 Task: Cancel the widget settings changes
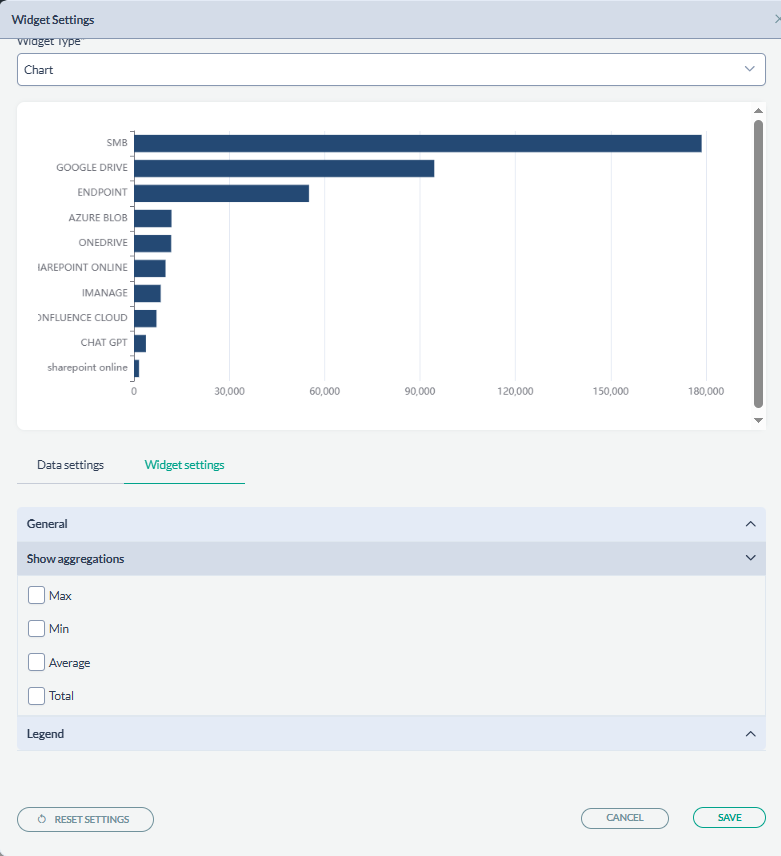point(624,818)
